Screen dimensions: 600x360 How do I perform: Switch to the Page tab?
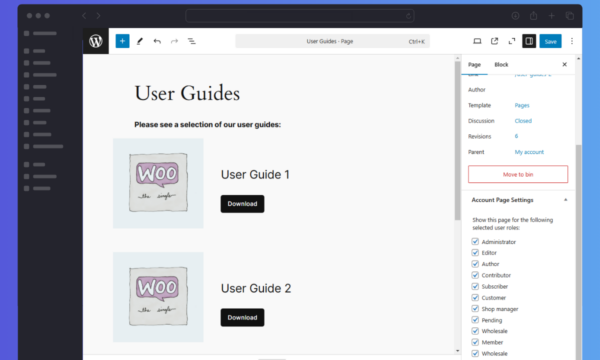[x=474, y=65]
